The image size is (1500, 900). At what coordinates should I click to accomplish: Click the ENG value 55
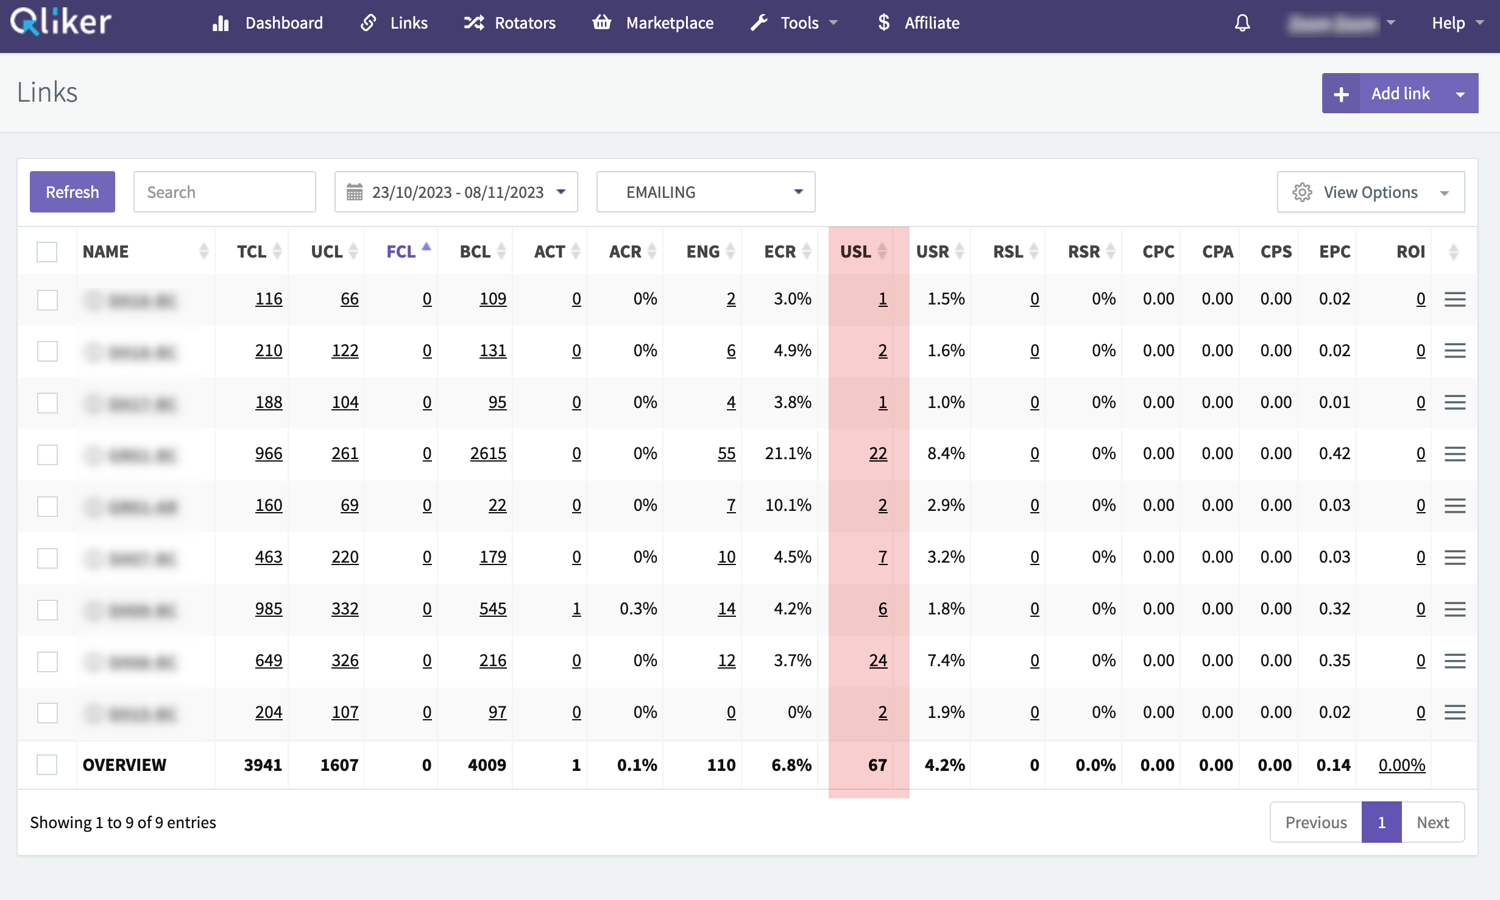tap(726, 454)
